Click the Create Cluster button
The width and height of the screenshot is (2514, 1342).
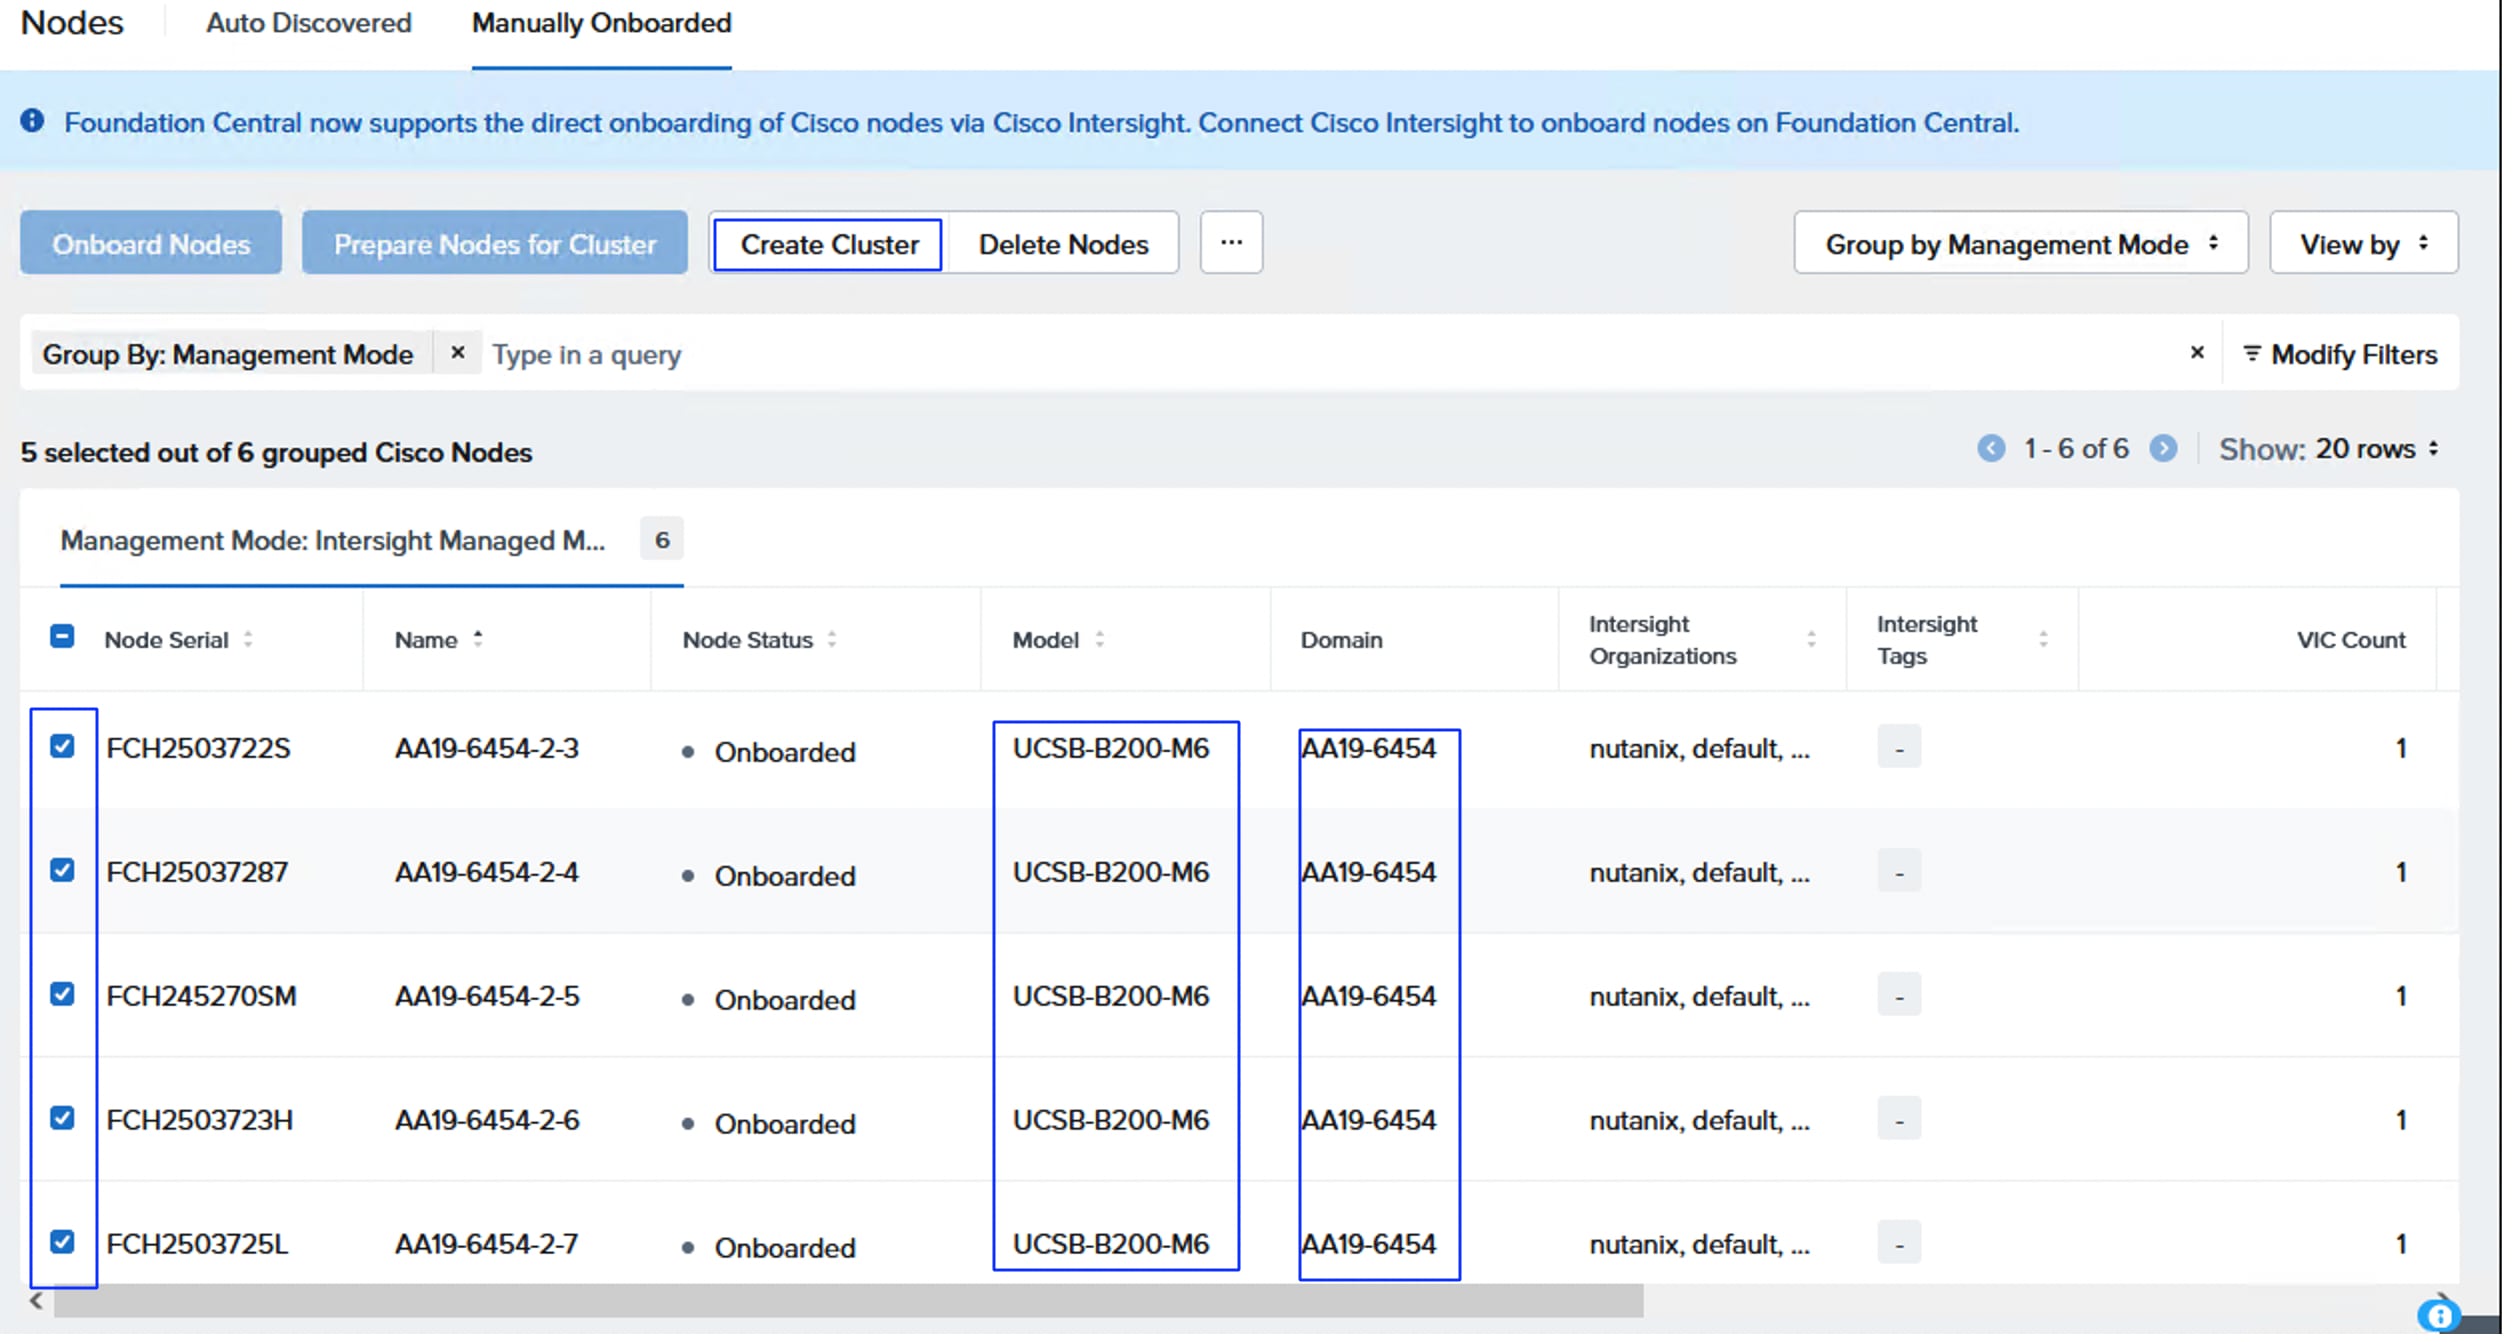[827, 244]
